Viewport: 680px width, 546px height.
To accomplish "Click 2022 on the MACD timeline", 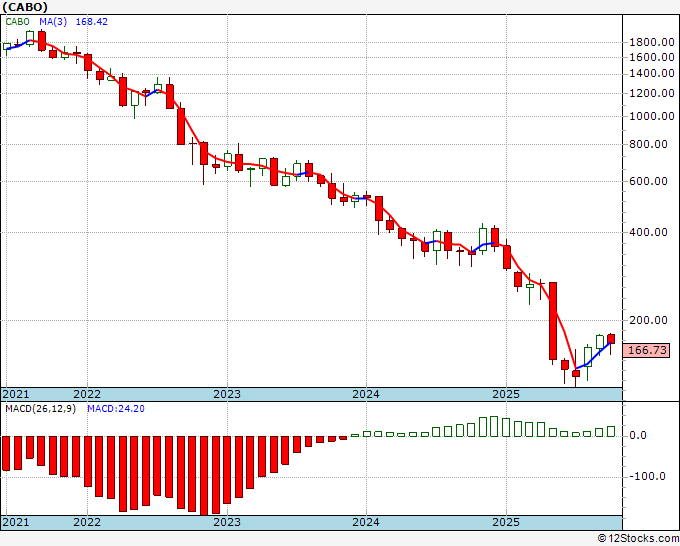I will pyautogui.click(x=87, y=522).
